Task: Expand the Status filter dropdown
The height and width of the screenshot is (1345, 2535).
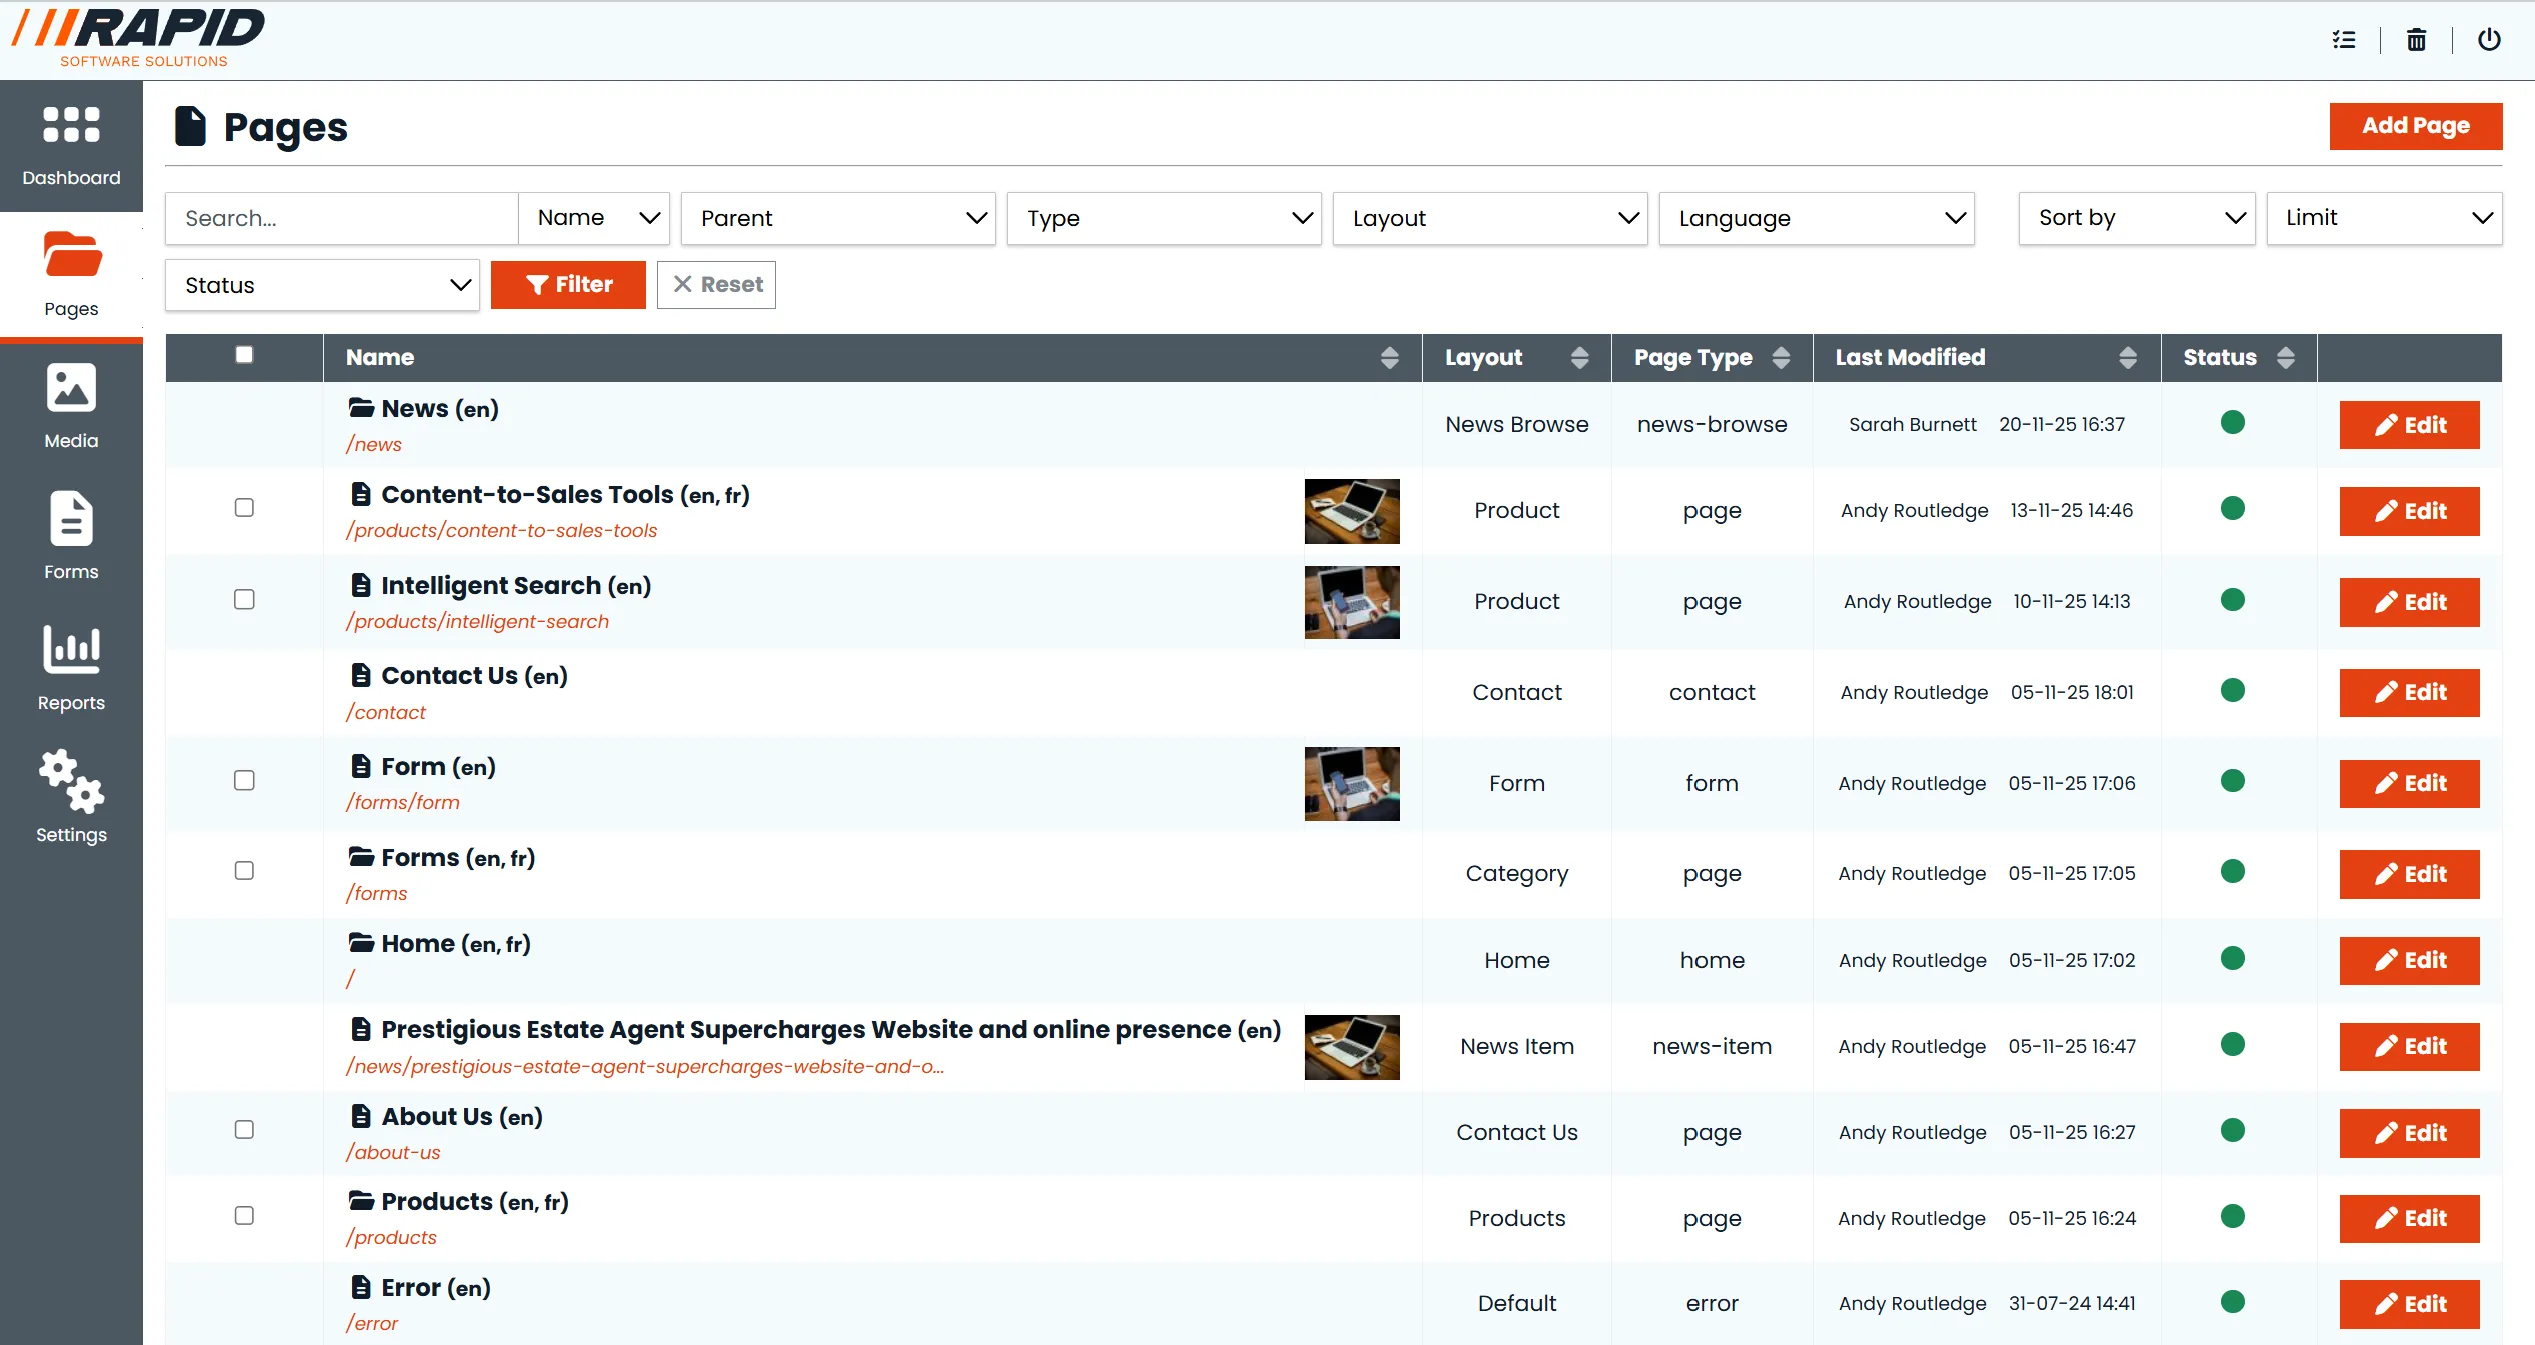Action: tap(322, 285)
